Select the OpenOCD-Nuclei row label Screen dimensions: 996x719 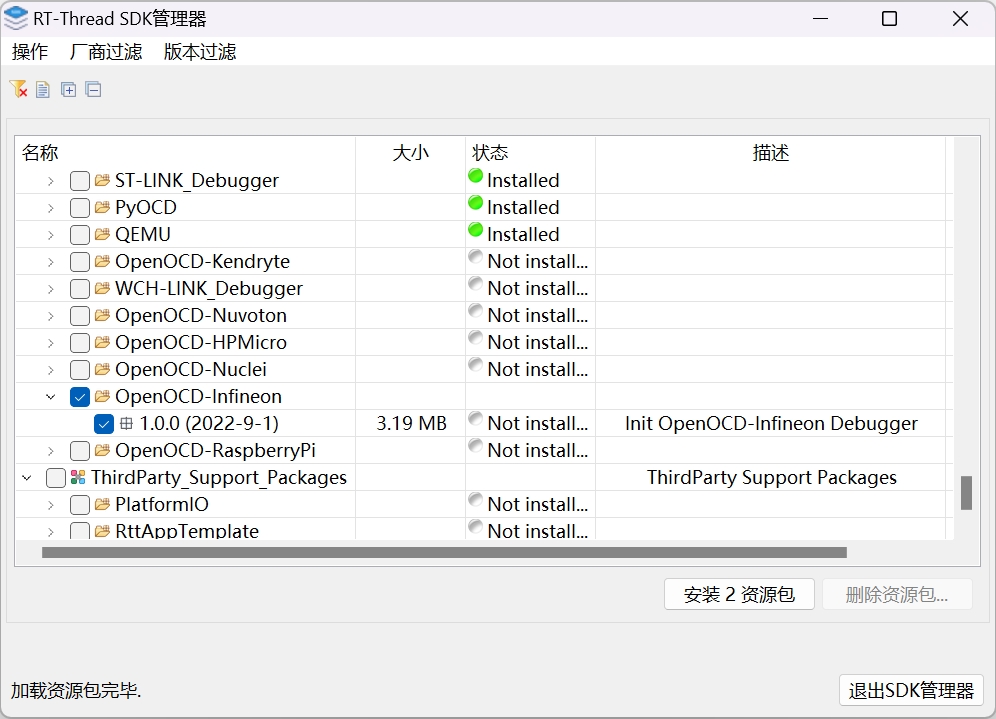pyautogui.click(x=191, y=369)
